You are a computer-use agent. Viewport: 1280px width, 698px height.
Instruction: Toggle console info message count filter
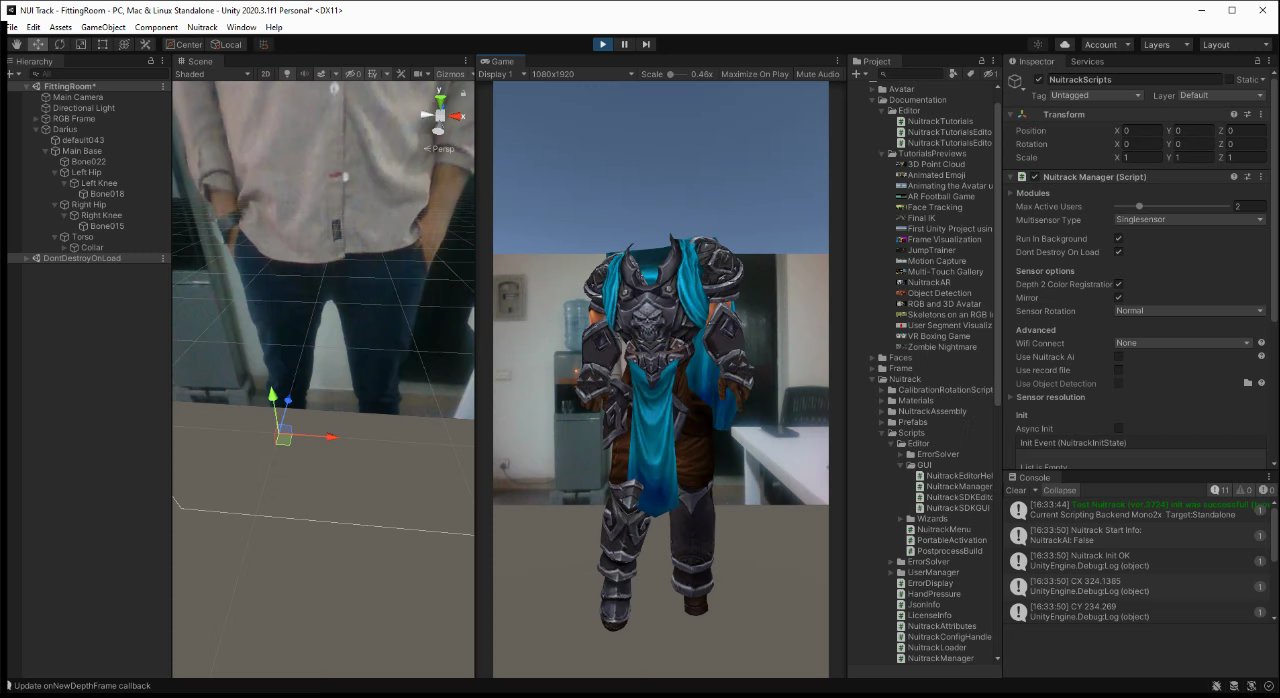1220,490
